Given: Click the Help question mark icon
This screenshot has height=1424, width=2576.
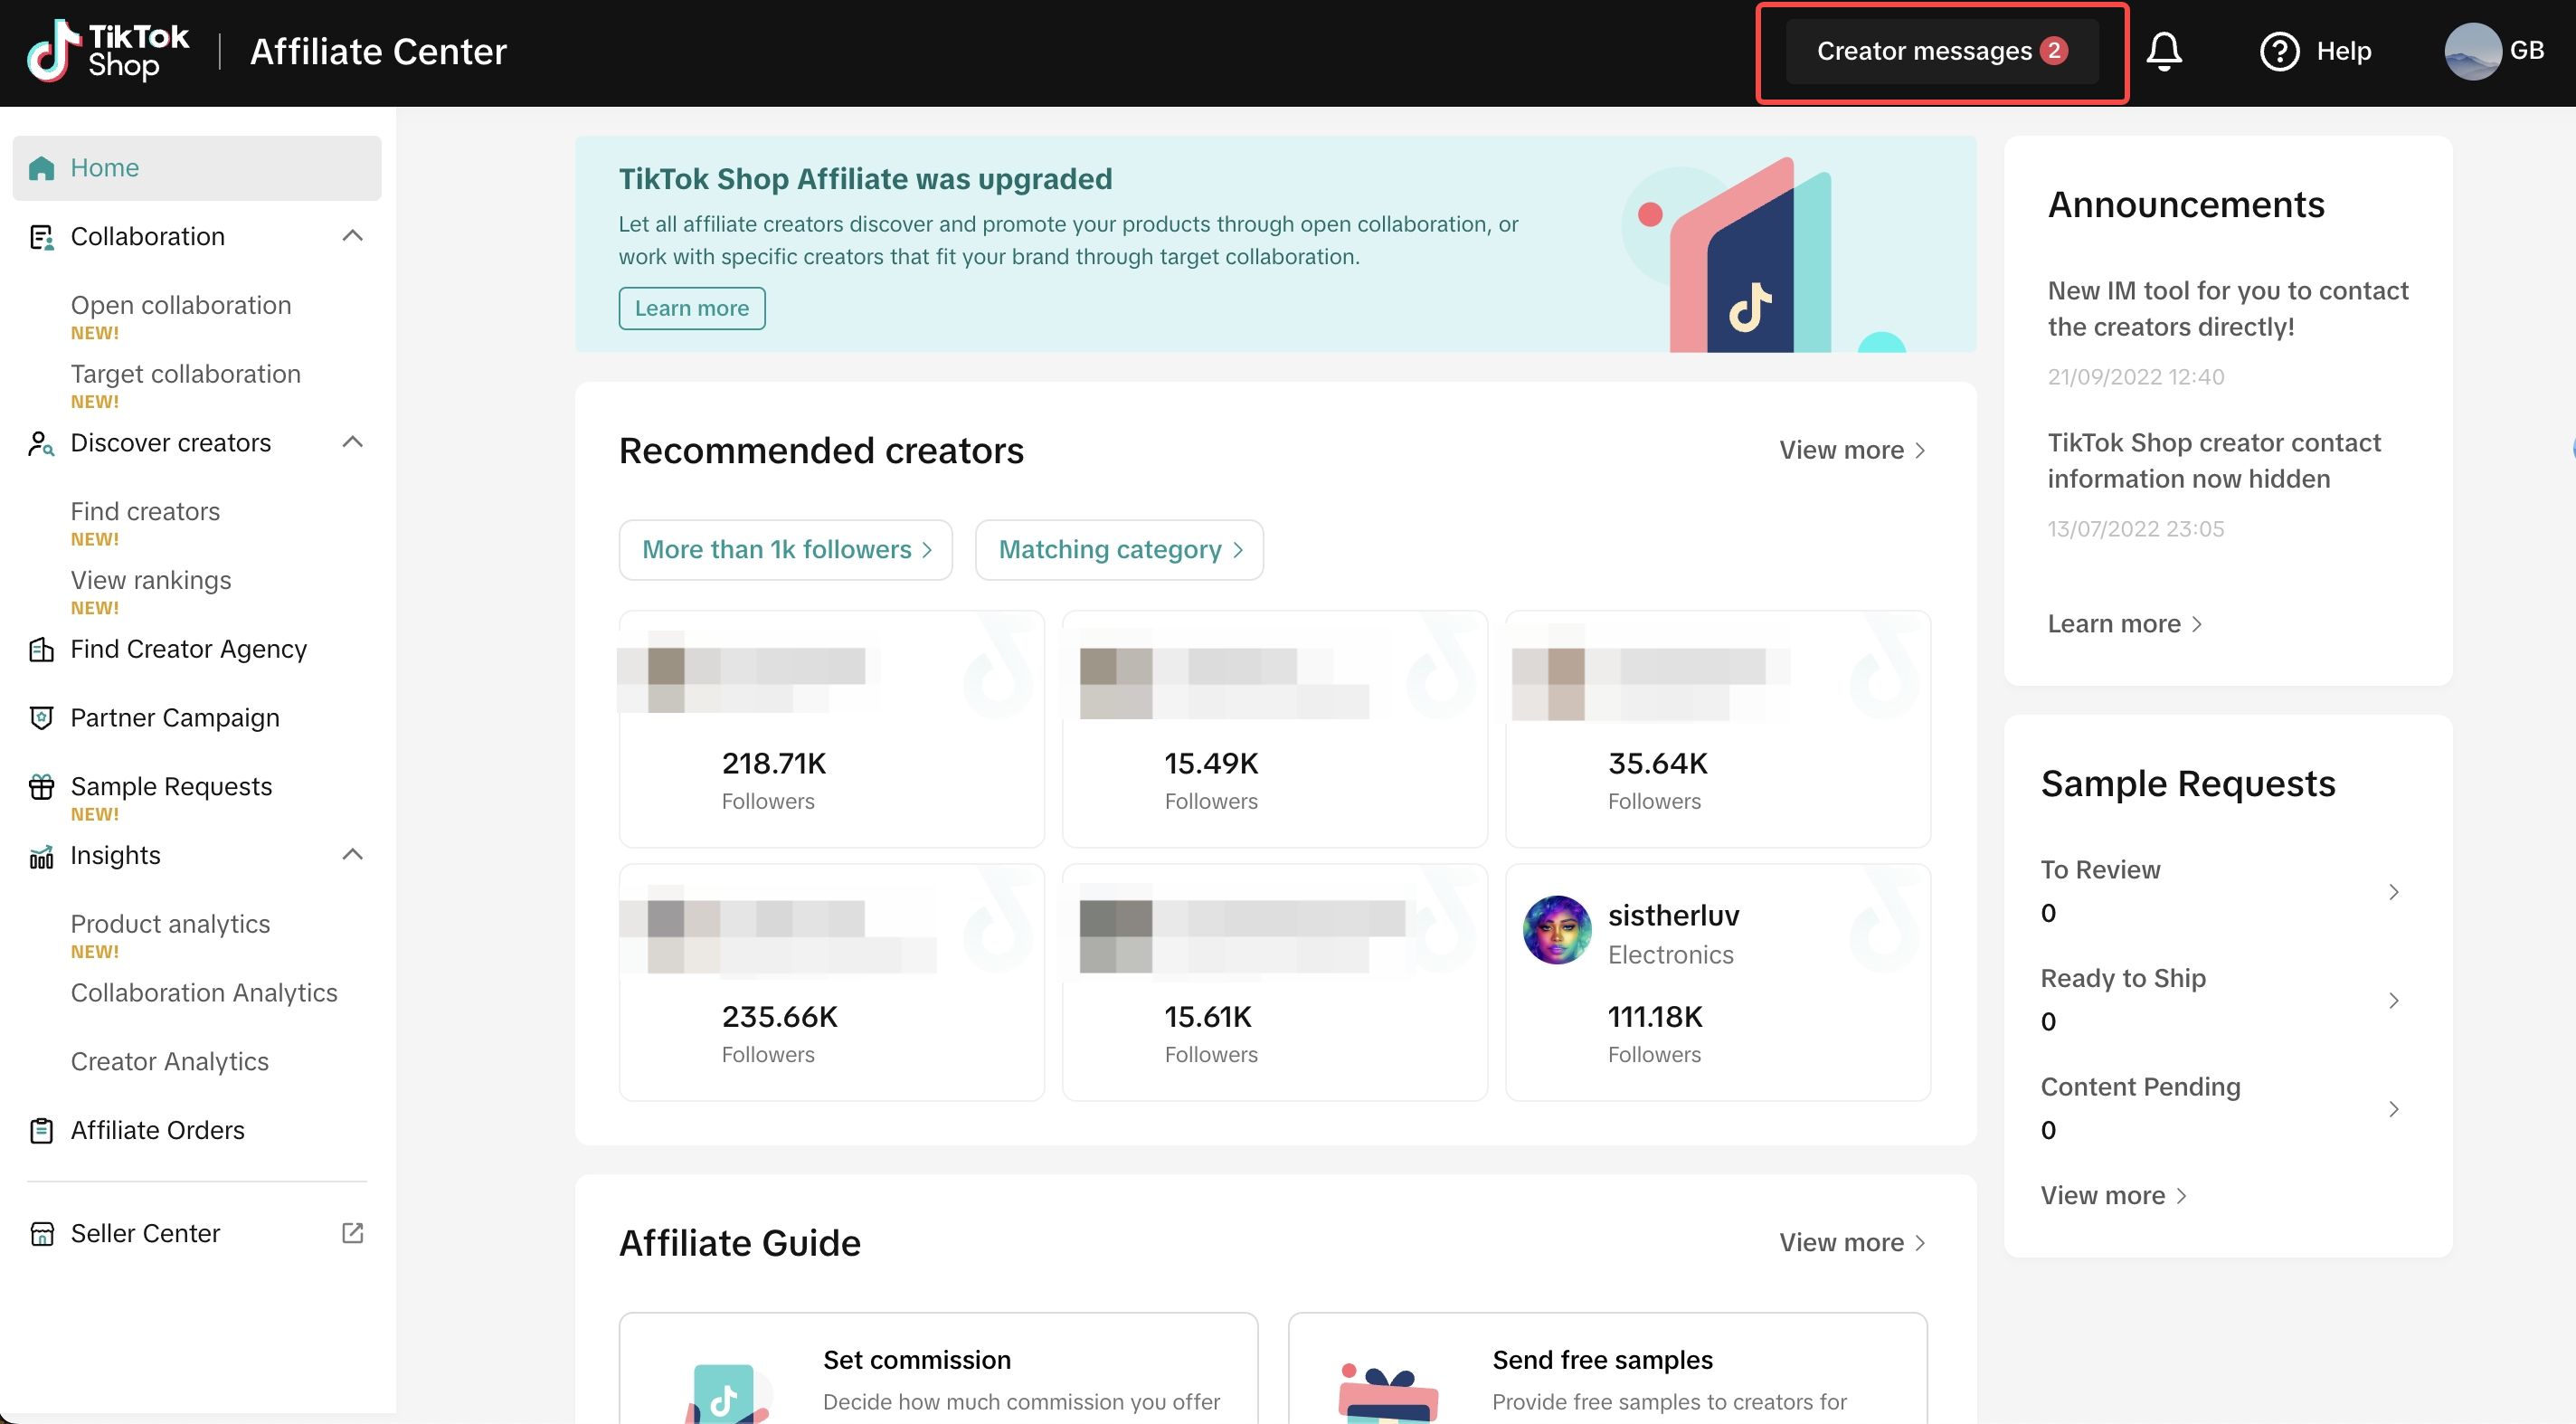Looking at the screenshot, I should click(2279, 51).
